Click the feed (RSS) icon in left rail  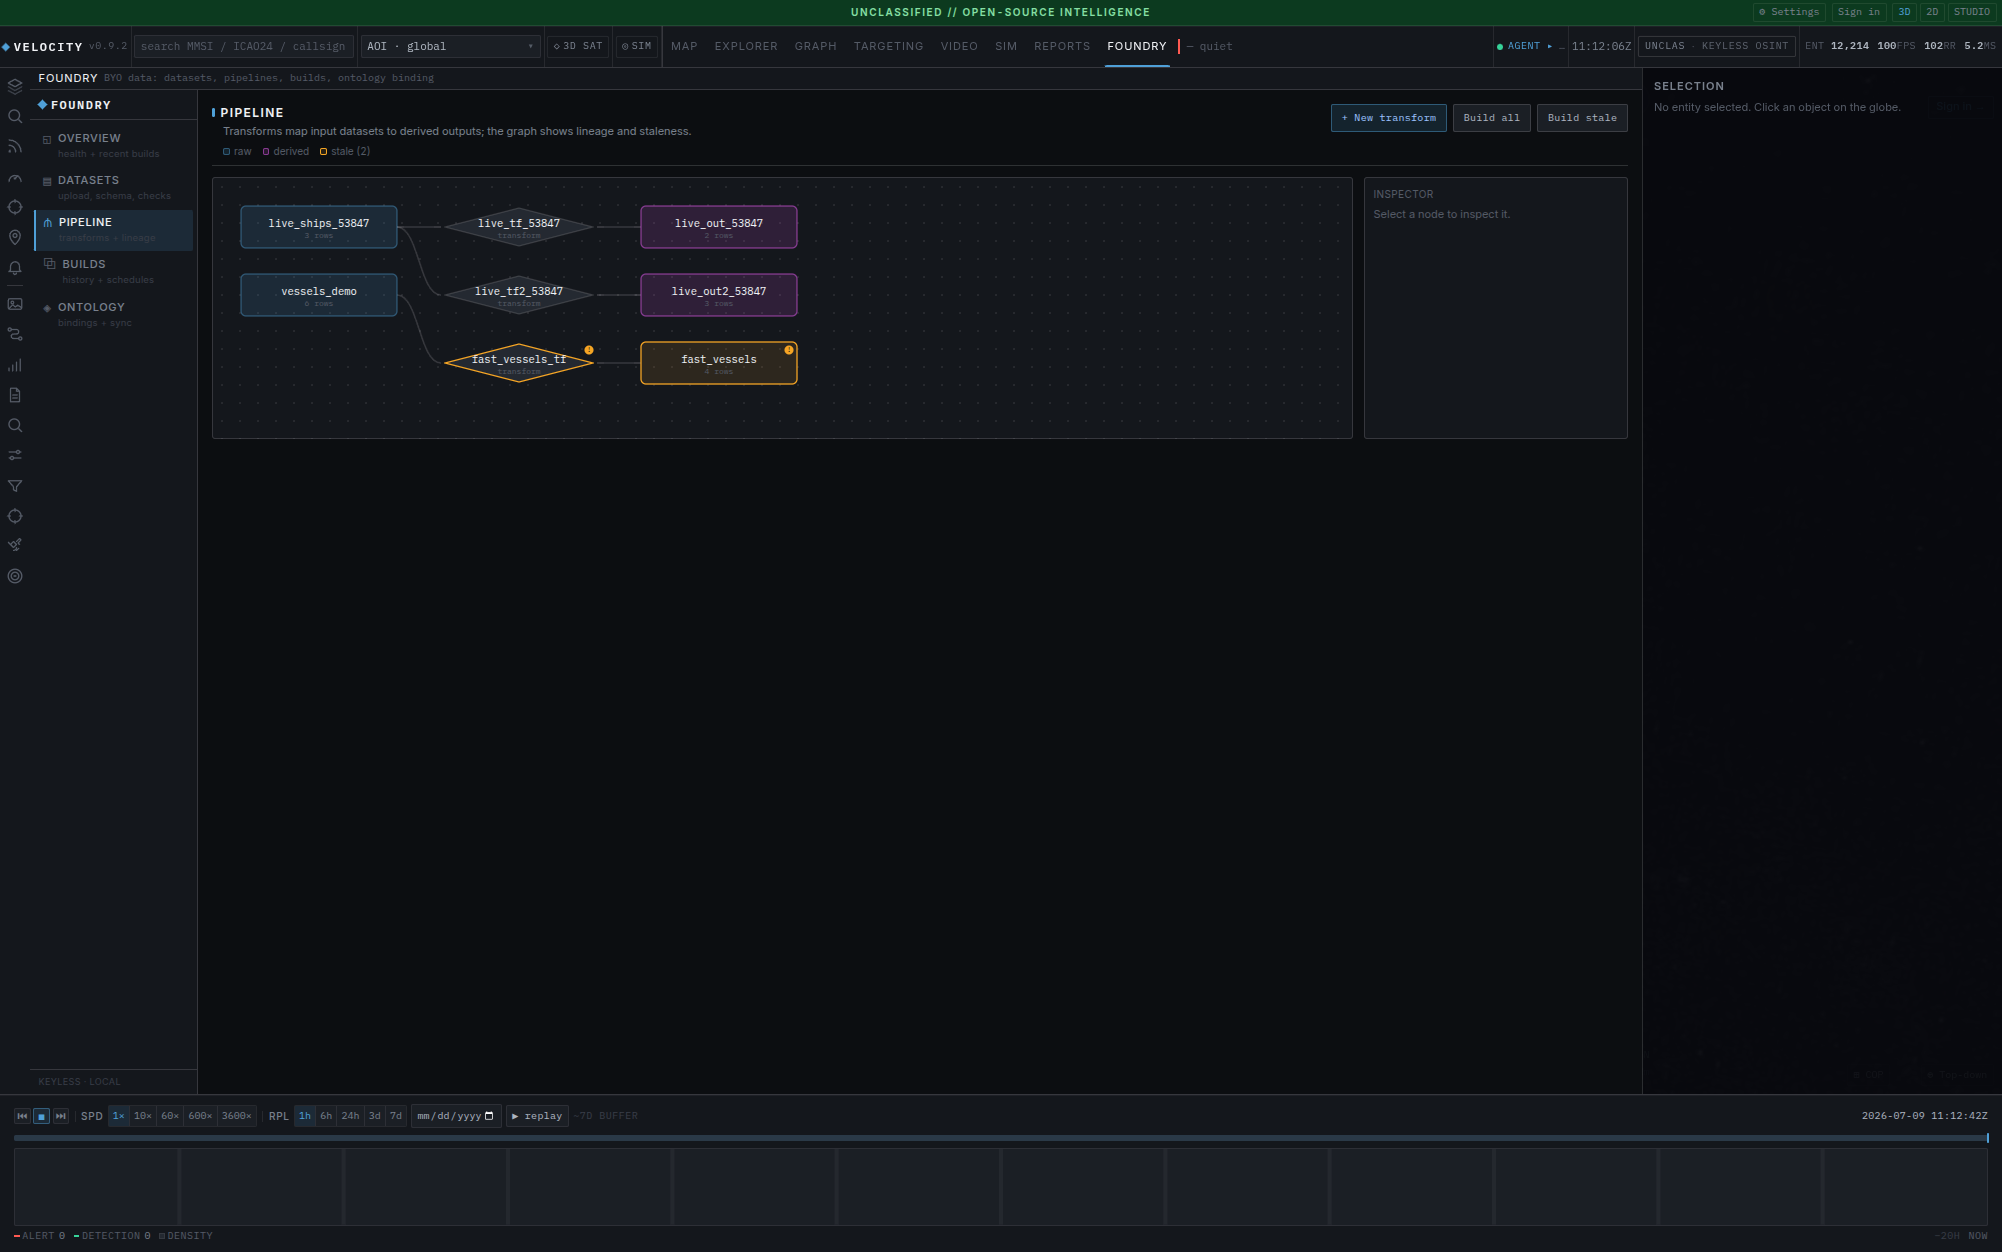[x=15, y=147]
